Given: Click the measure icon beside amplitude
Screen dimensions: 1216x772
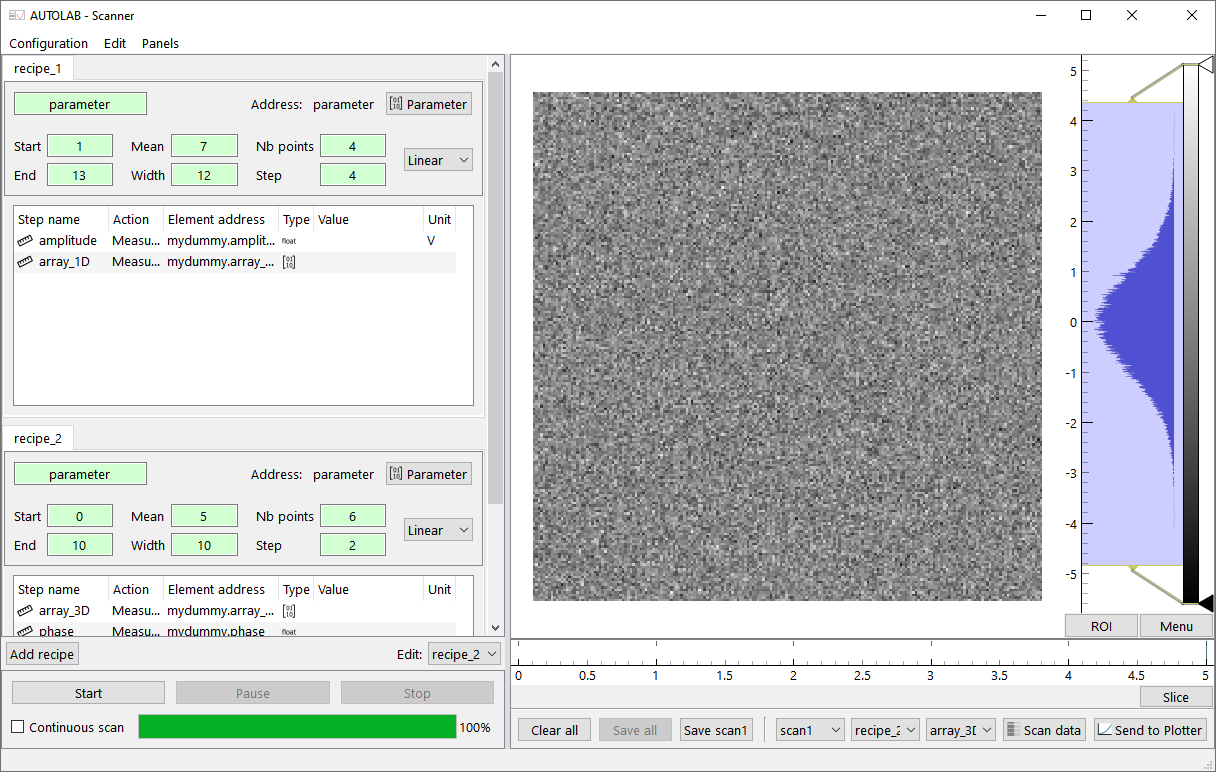Looking at the screenshot, I should 26,241.
